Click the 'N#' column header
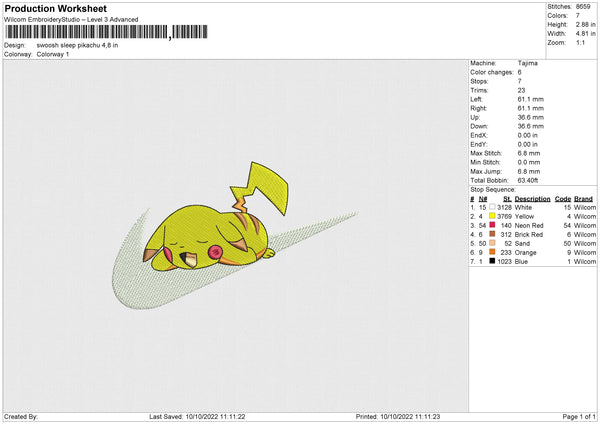The height and width of the screenshot is (424, 600). (x=483, y=199)
